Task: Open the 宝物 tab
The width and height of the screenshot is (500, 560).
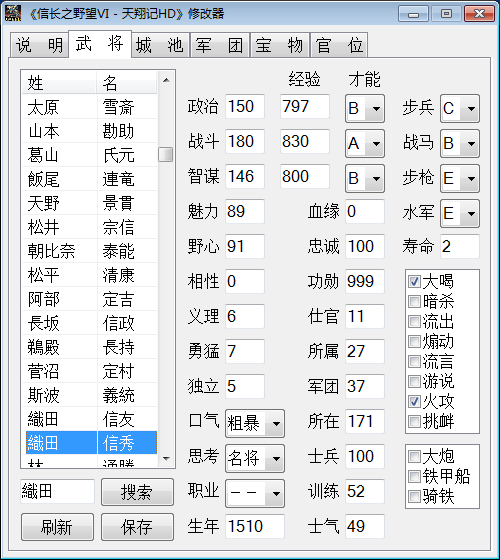Action: pyautogui.click(x=280, y=45)
